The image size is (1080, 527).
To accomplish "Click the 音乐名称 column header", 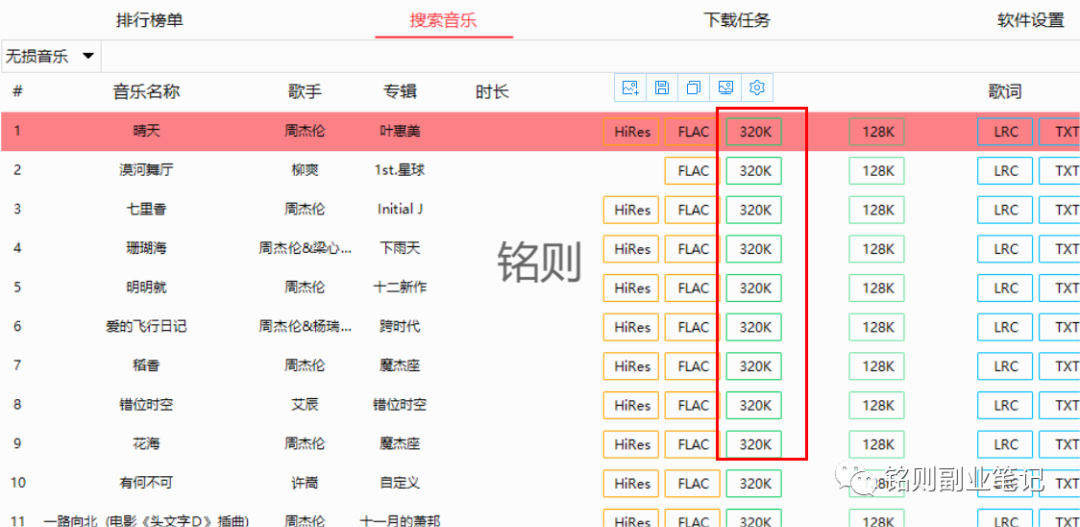I will pyautogui.click(x=147, y=92).
